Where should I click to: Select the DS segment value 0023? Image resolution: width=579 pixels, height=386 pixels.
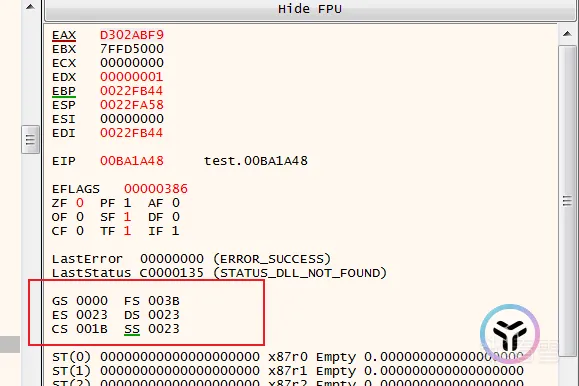164,315
